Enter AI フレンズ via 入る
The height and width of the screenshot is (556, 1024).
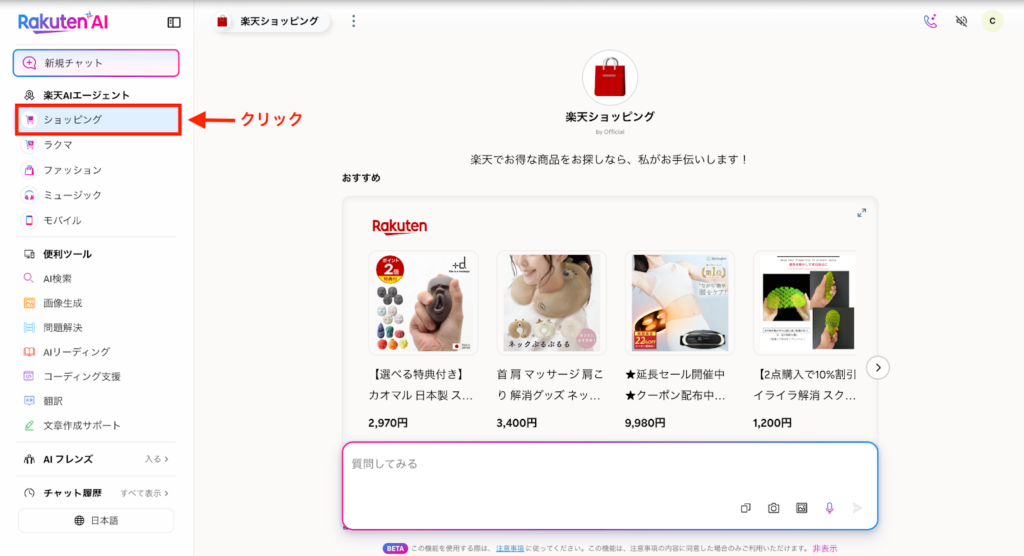click(x=157, y=459)
